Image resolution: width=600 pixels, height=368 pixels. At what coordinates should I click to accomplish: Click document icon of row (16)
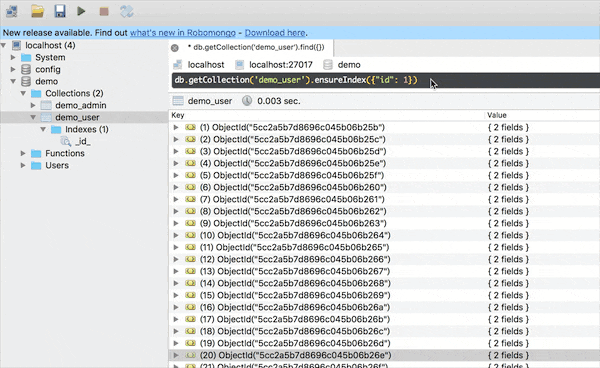click(190, 307)
